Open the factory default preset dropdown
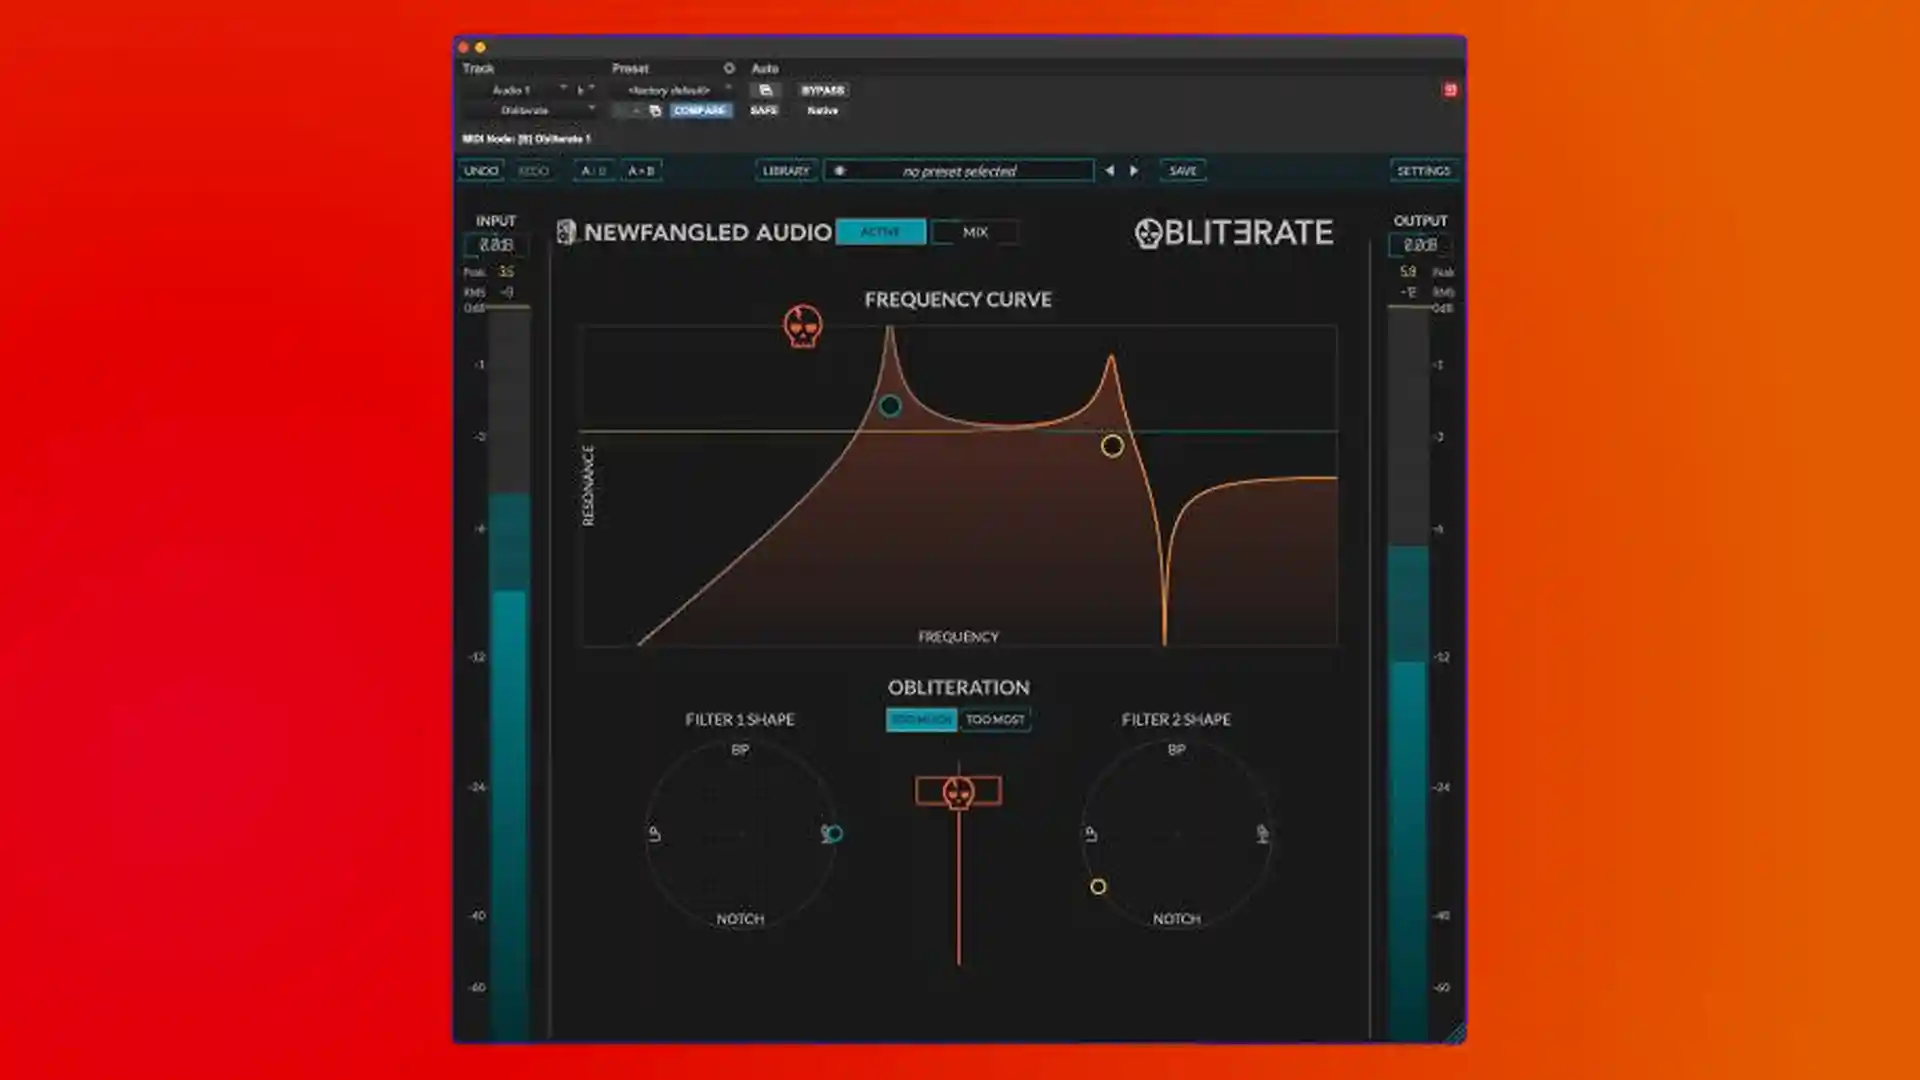The height and width of the screenshot is (1080, 1920). pyautogui.click(x=672, y=90)
